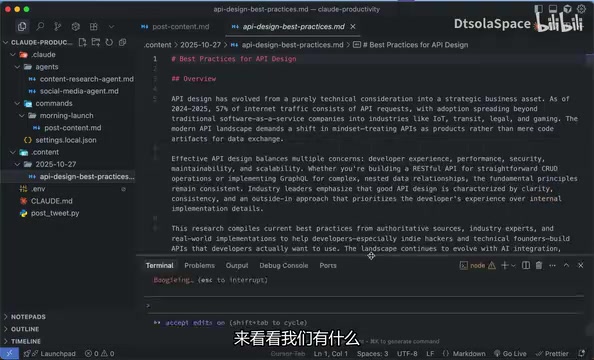The width and height of the screenshot is (594, 360).
Task: Split the terminal panel
Action: coord(526,265)
